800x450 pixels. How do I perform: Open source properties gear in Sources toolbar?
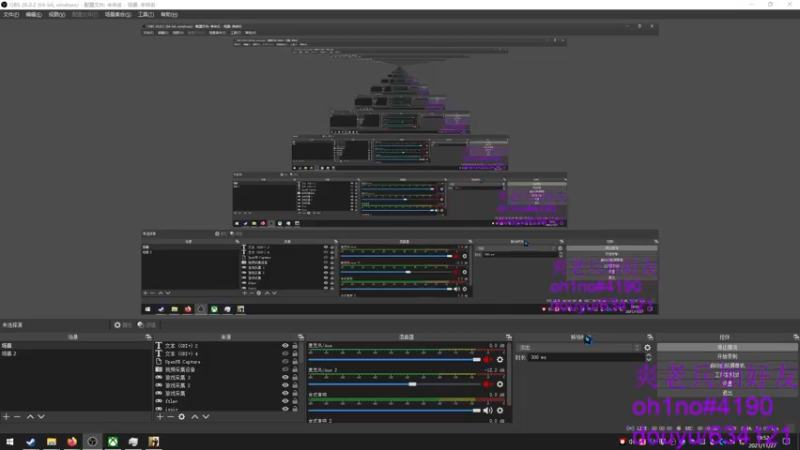pos(182,417)
